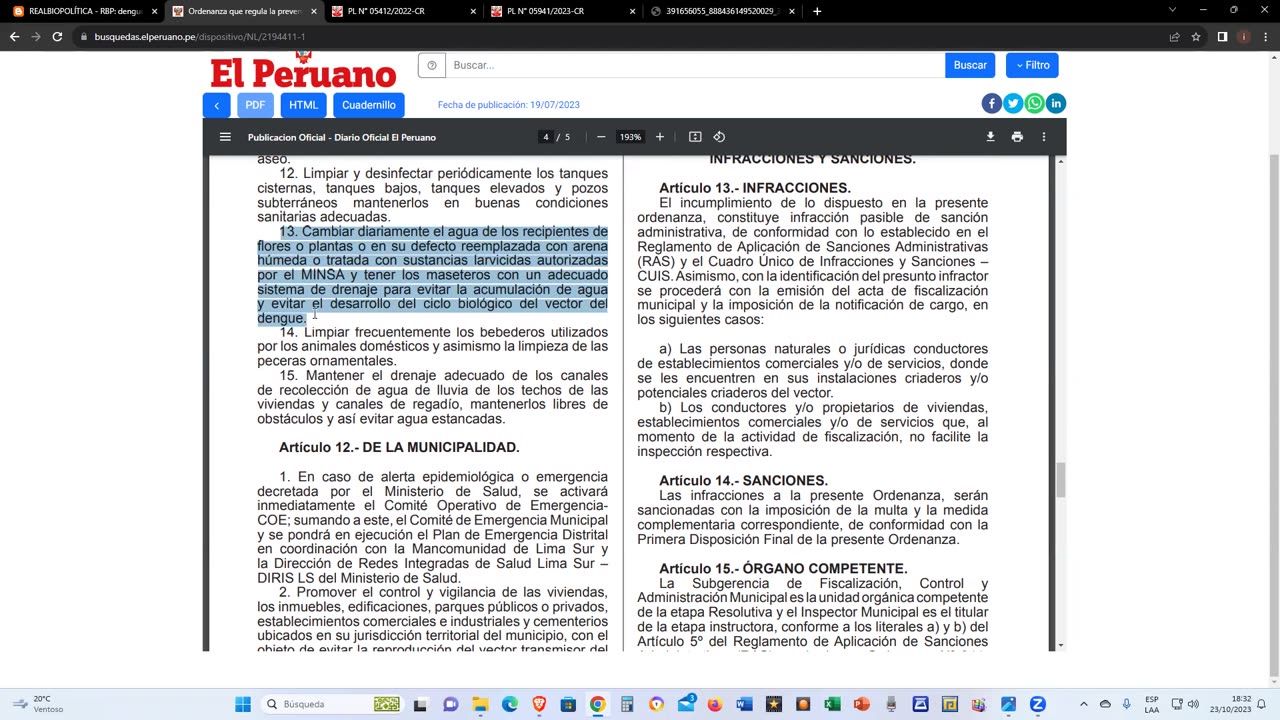Open the browser tab search dropdown

(x=1173, y=11)
